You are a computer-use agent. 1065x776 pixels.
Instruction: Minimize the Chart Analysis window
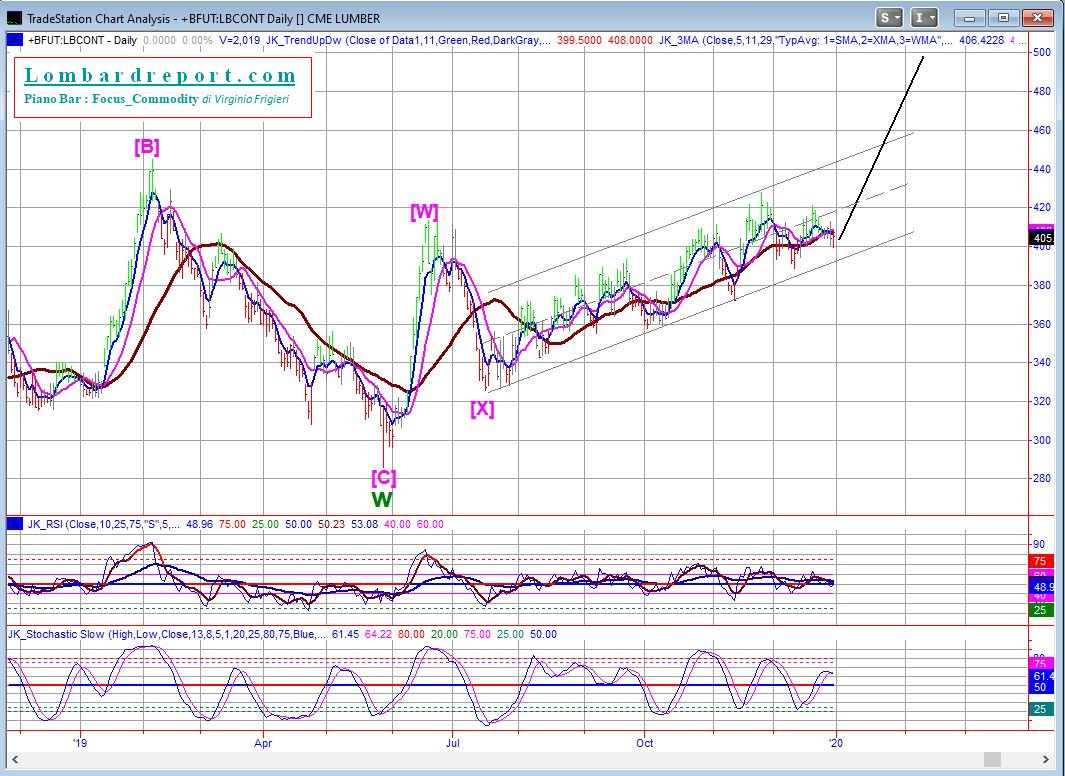click(x=970, y=18)
